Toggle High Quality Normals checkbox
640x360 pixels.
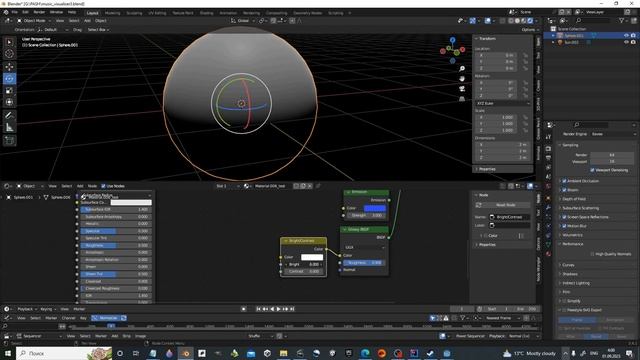pyautogui.click(x=592, y=254)
